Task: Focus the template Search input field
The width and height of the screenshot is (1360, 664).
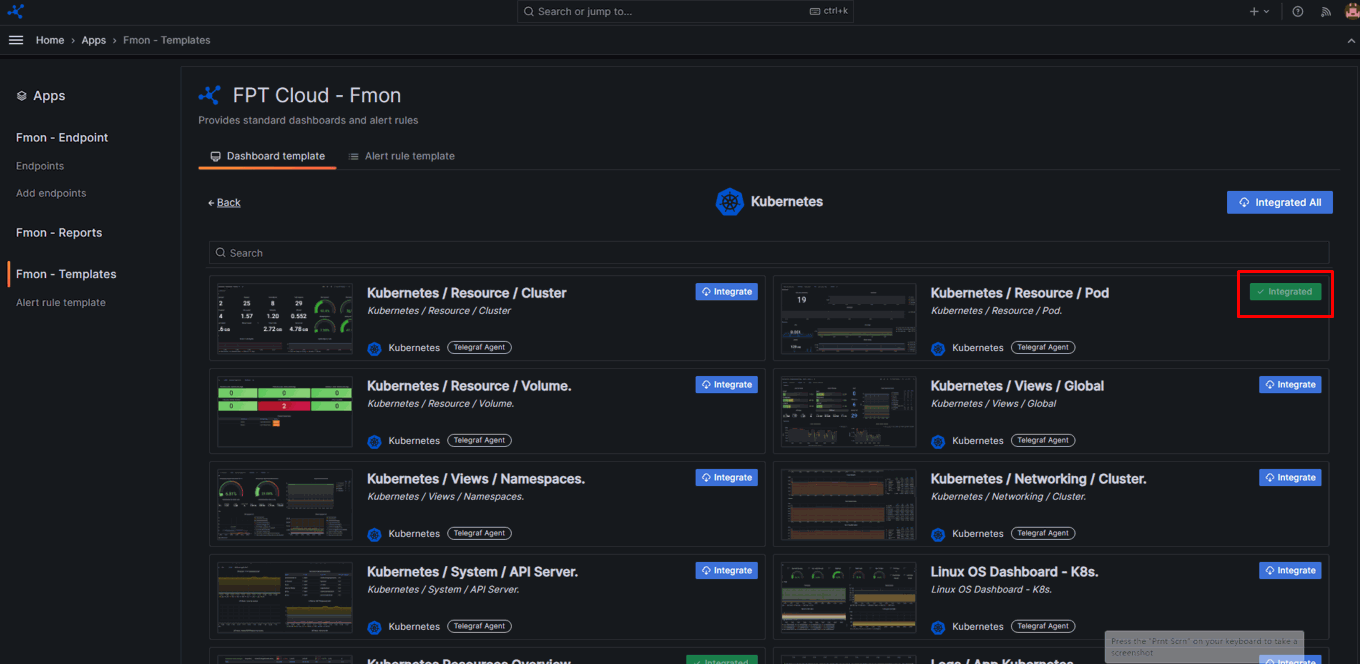Action: (769, 253)
